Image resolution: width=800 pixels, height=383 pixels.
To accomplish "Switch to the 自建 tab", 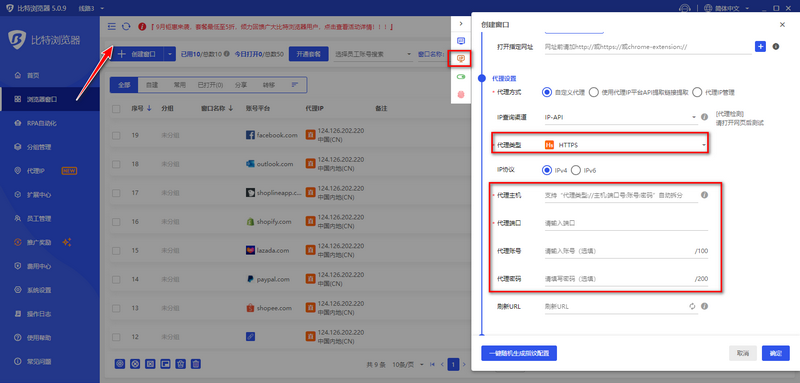I will (x=152, y=85).
